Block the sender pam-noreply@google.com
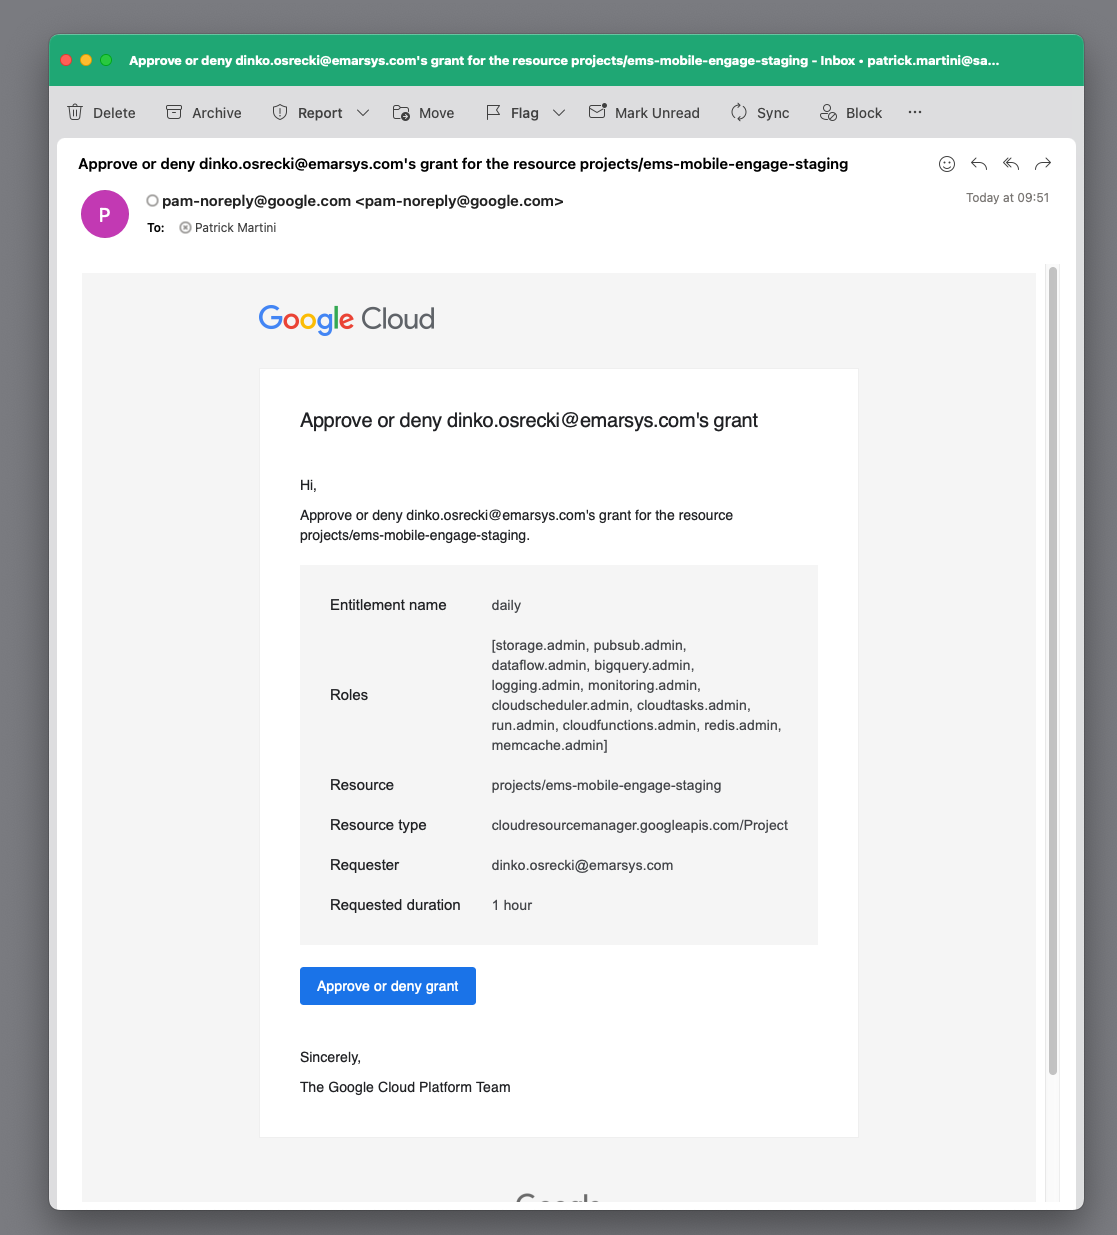The height and width of the screenshot is (1235, 1117). point(850,112)
